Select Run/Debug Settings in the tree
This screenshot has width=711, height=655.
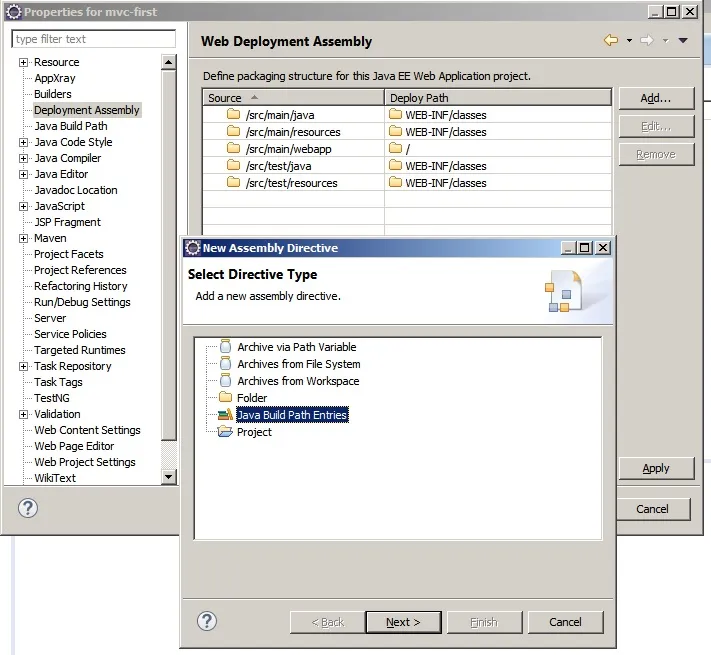pos(82,302)
